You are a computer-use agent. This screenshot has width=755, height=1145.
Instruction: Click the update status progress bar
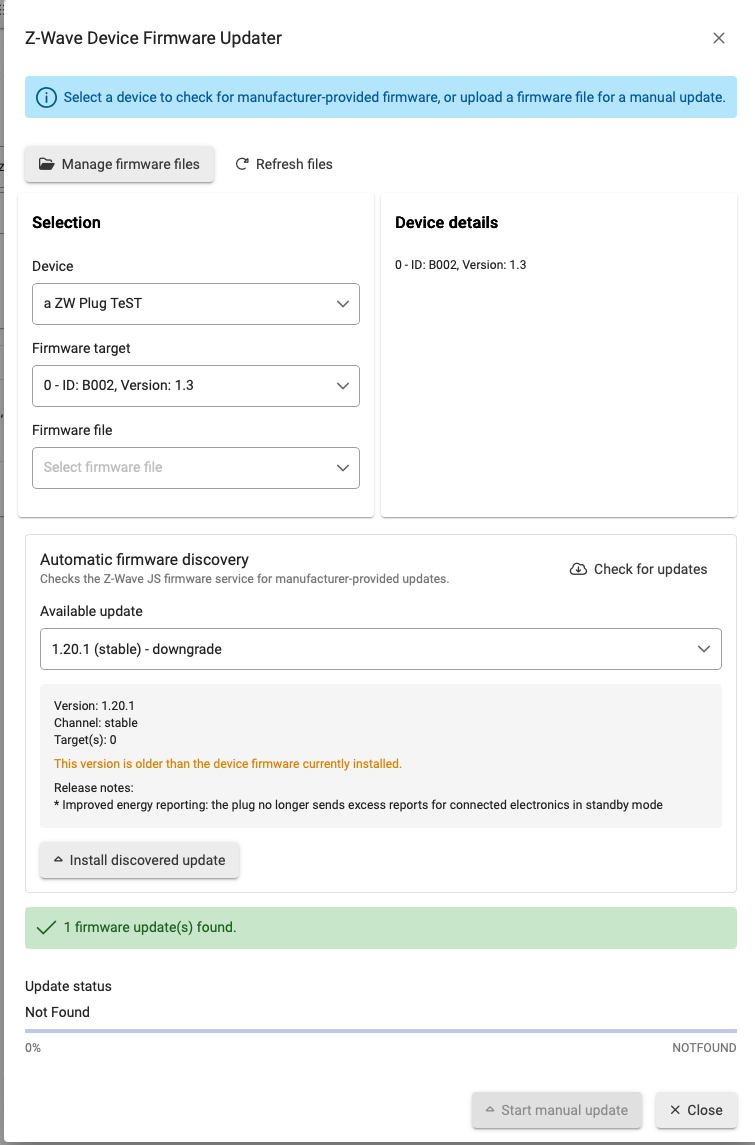(380, 1031)
